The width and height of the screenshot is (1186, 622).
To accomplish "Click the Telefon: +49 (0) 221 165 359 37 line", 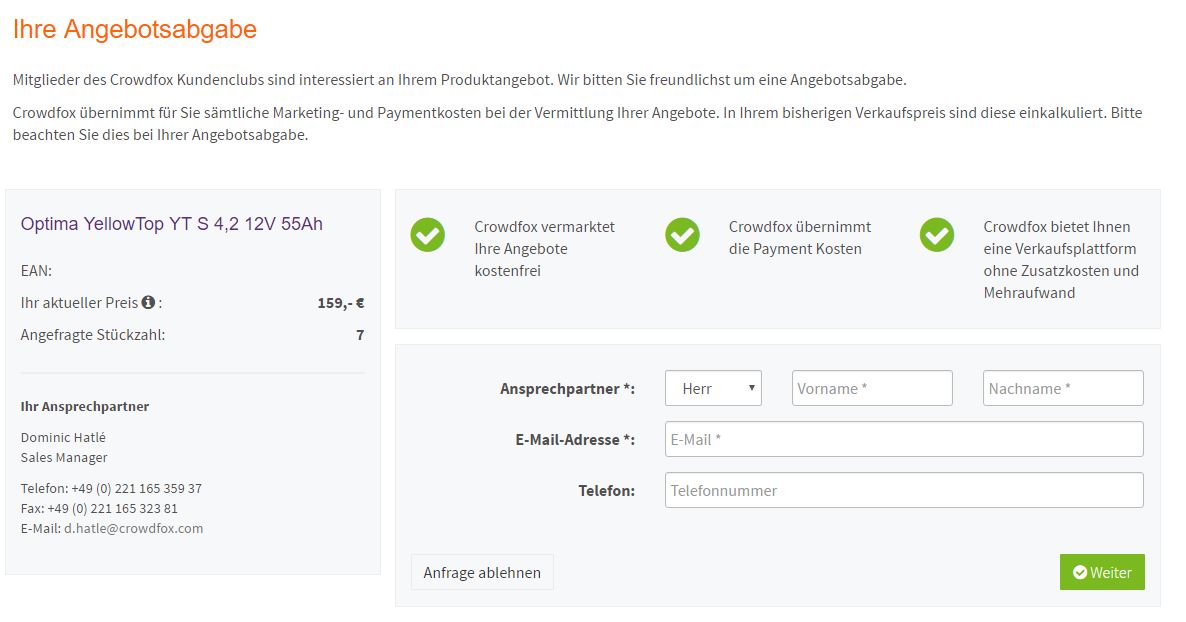I will point(111,488).
